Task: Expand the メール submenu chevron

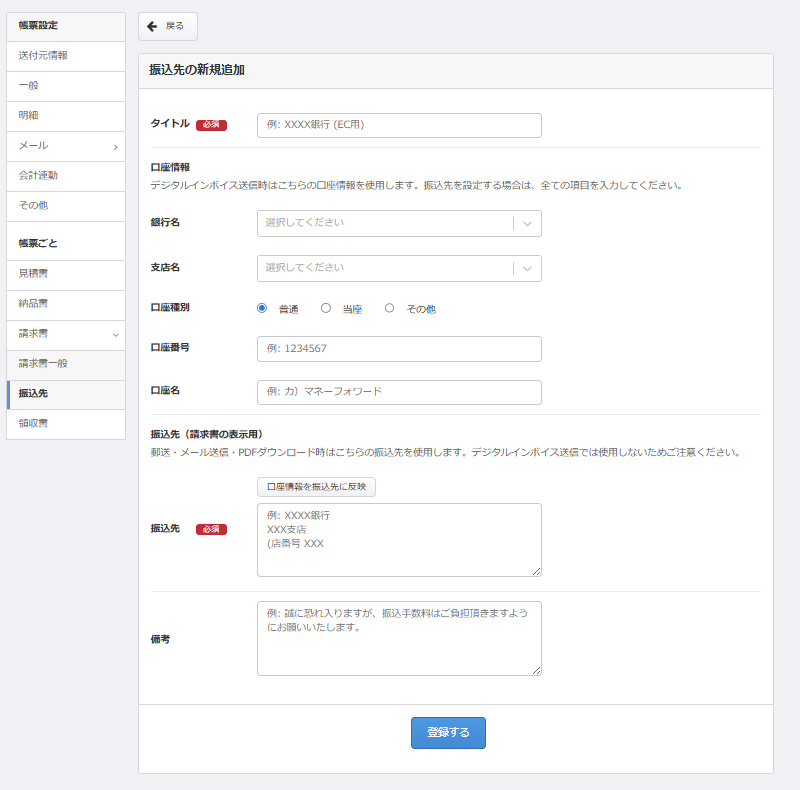Action: click(115, 147)
